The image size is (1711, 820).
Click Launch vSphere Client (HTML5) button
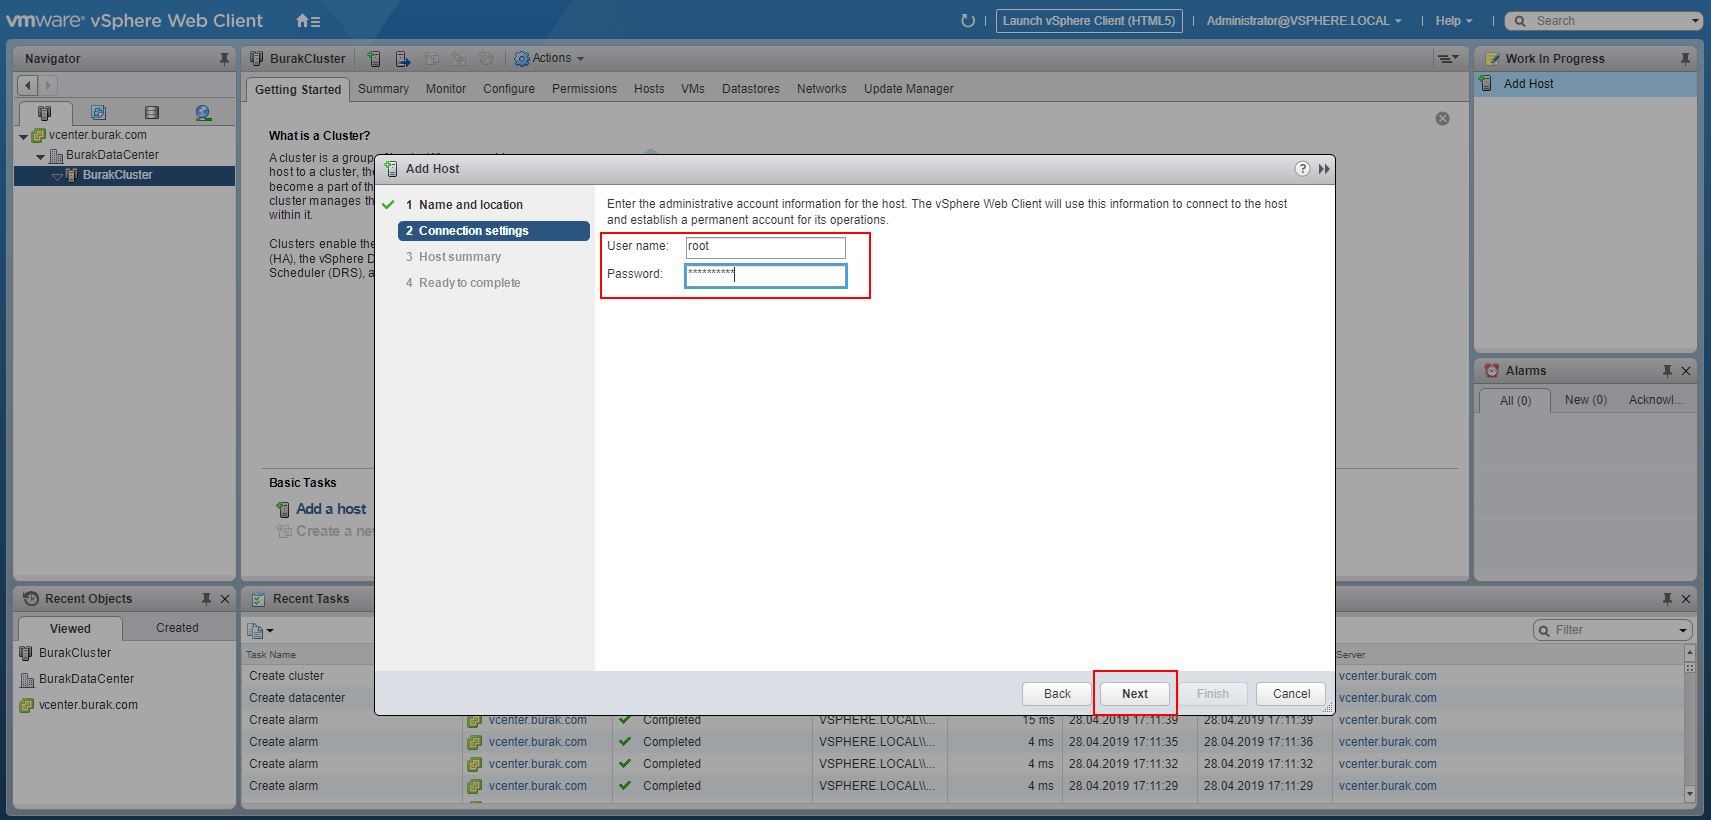[1089, 21]
